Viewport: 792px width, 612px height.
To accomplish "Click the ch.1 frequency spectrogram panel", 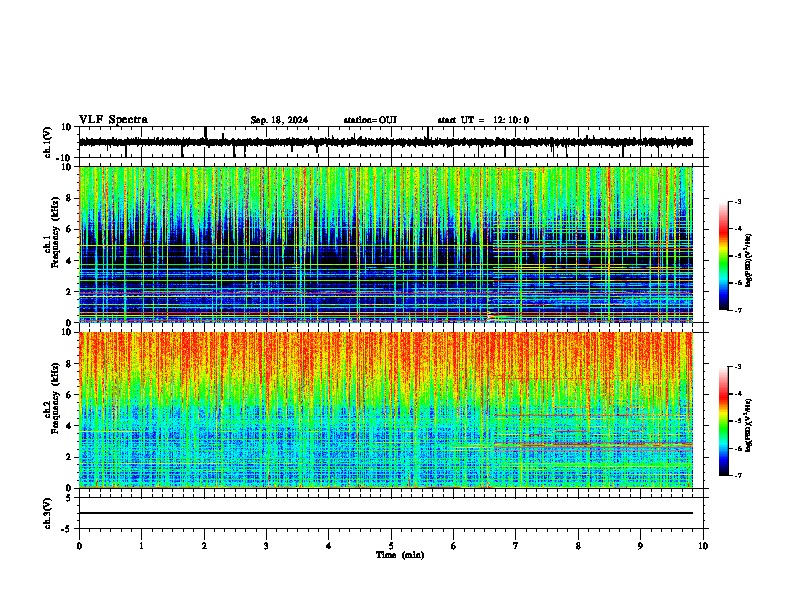I will (385, 244).
